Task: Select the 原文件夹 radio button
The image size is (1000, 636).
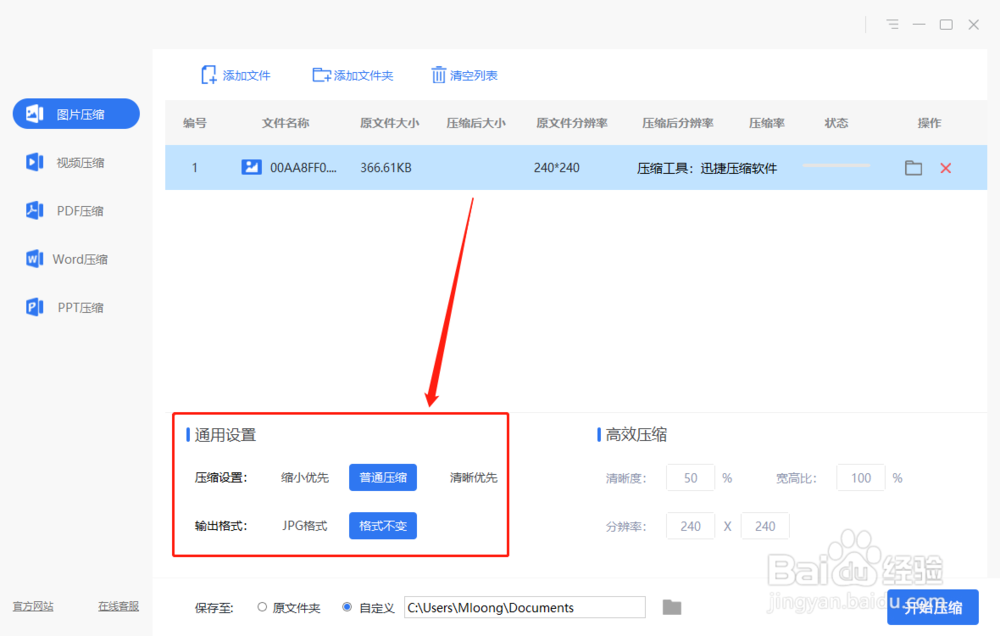Action: click(x=258, y=606)
